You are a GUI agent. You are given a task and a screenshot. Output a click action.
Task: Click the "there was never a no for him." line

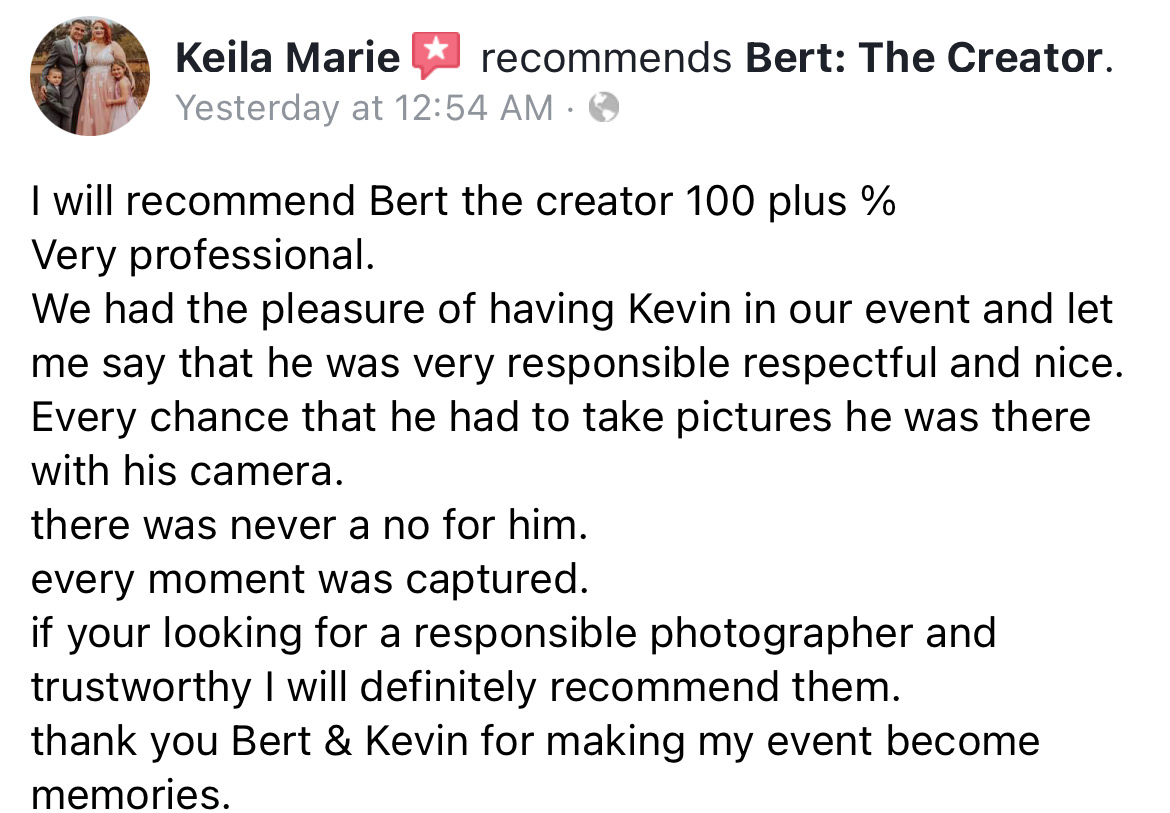[x=309, y=525]
